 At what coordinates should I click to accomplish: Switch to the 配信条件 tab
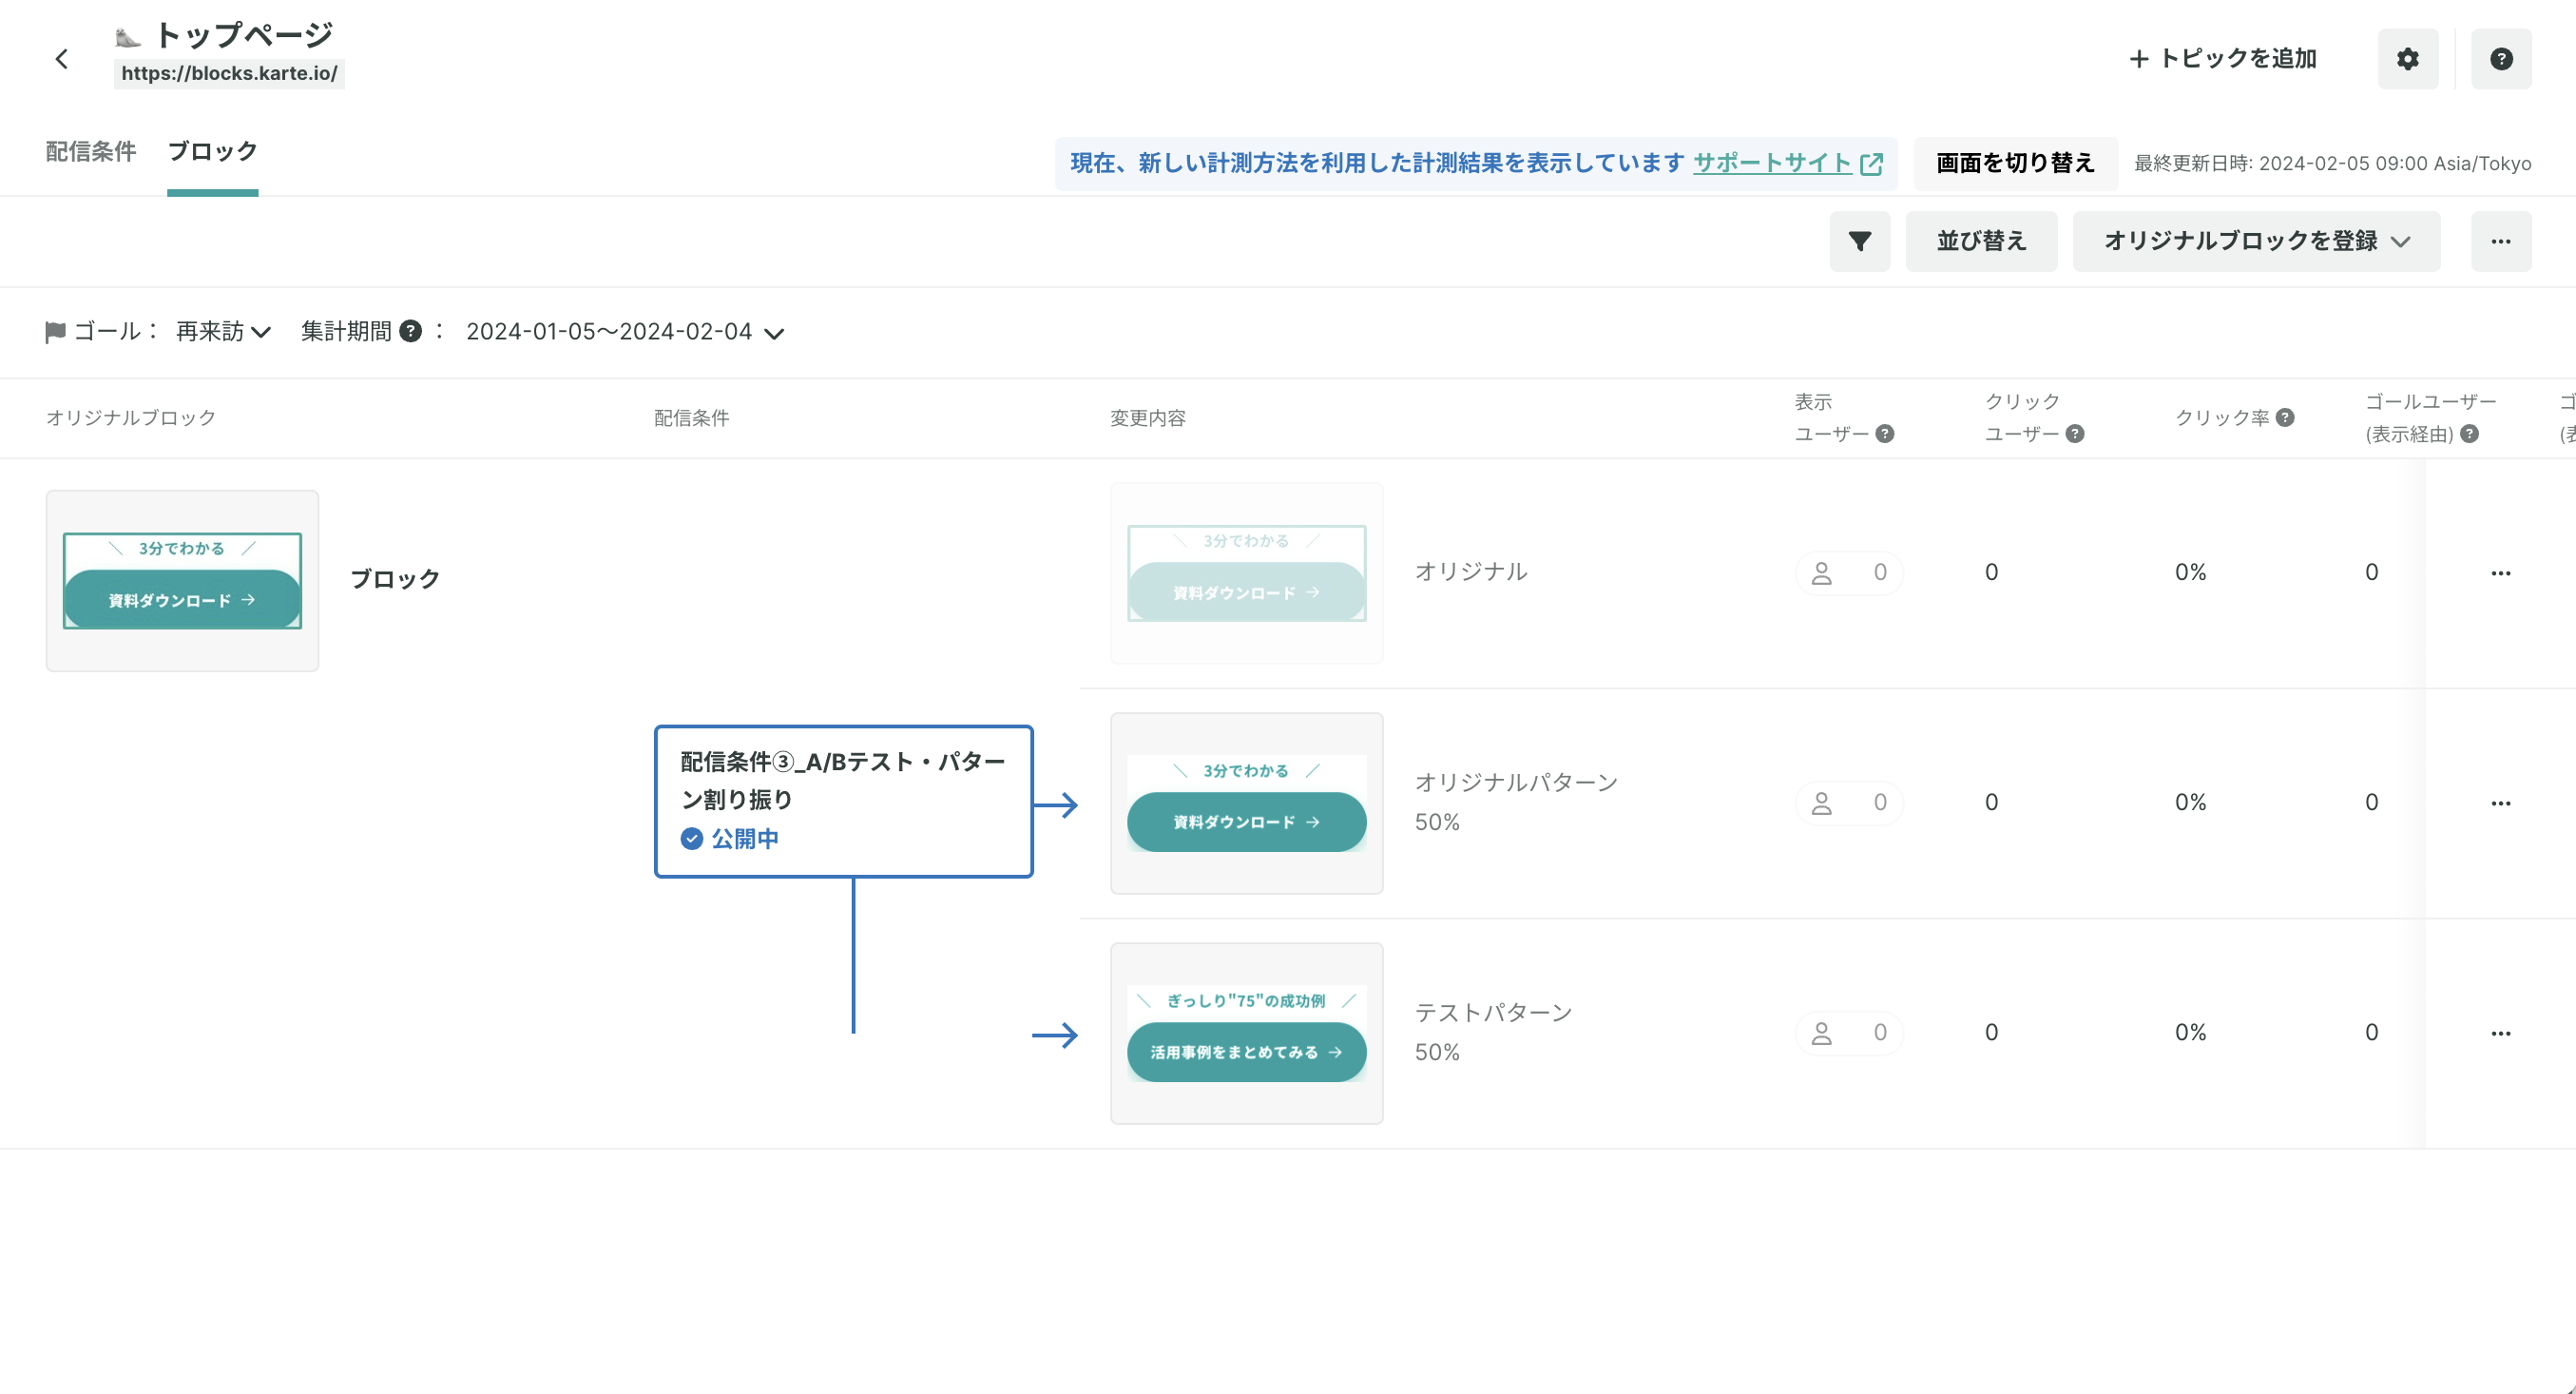point(91,151)
